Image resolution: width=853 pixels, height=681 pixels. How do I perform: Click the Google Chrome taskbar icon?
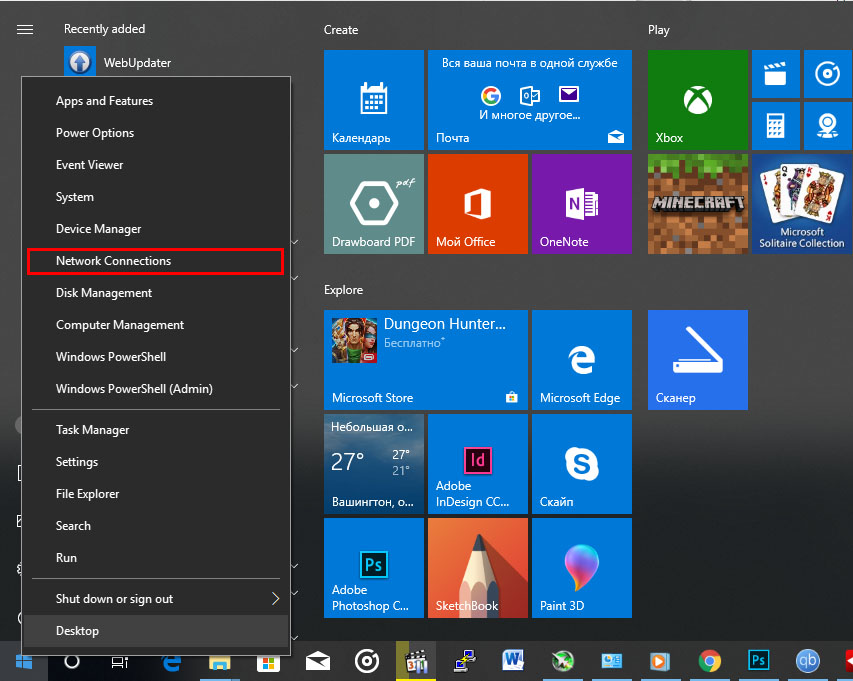click(x=710, y=662)
